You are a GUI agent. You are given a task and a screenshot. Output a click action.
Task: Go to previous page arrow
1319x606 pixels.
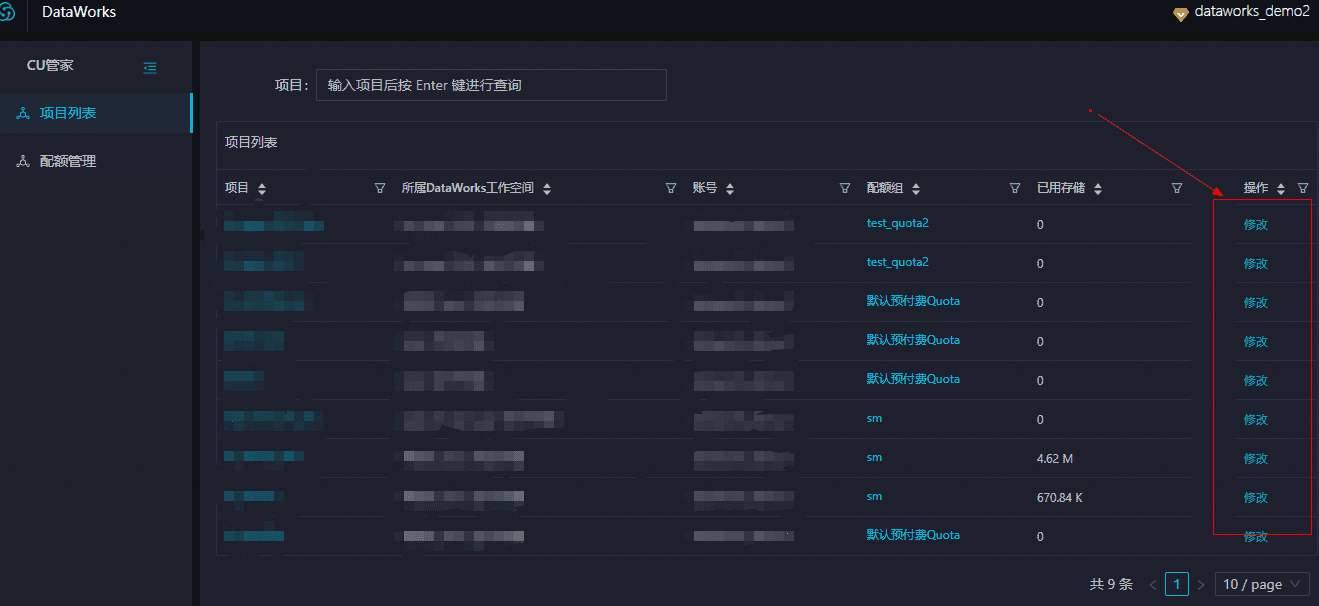(1153, 584)
